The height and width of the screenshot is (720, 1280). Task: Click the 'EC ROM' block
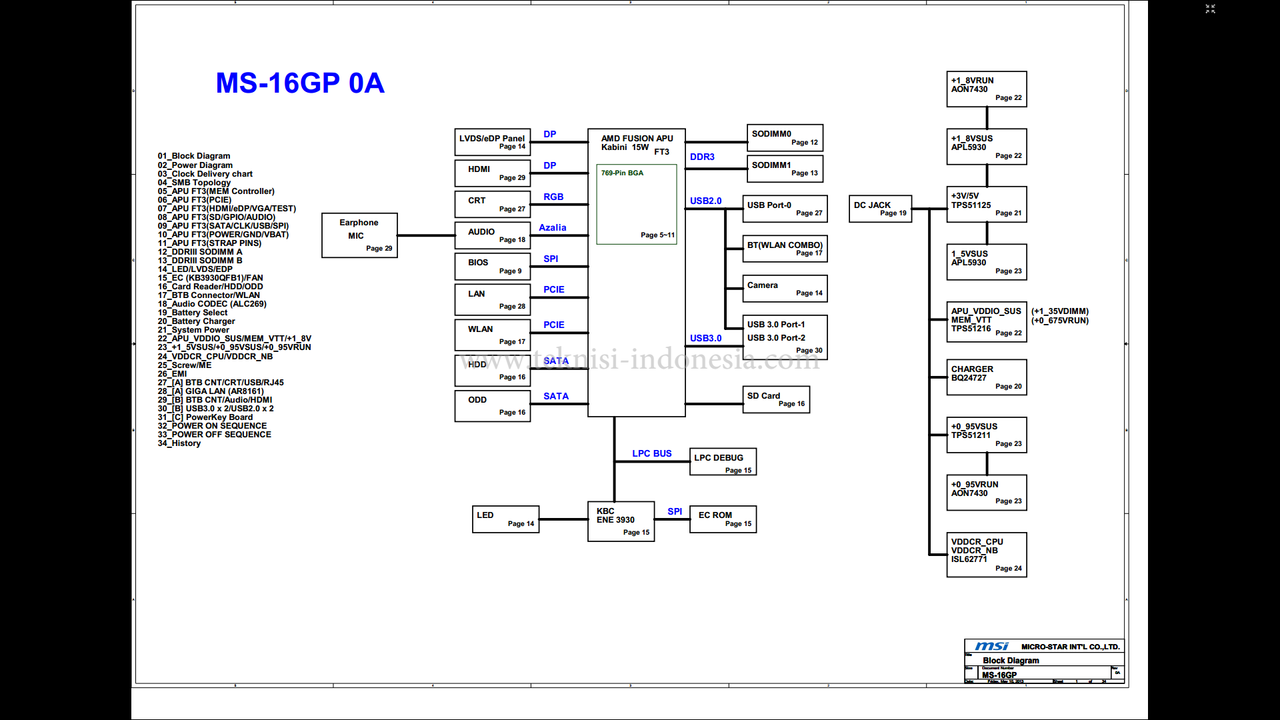coord(723,519)
